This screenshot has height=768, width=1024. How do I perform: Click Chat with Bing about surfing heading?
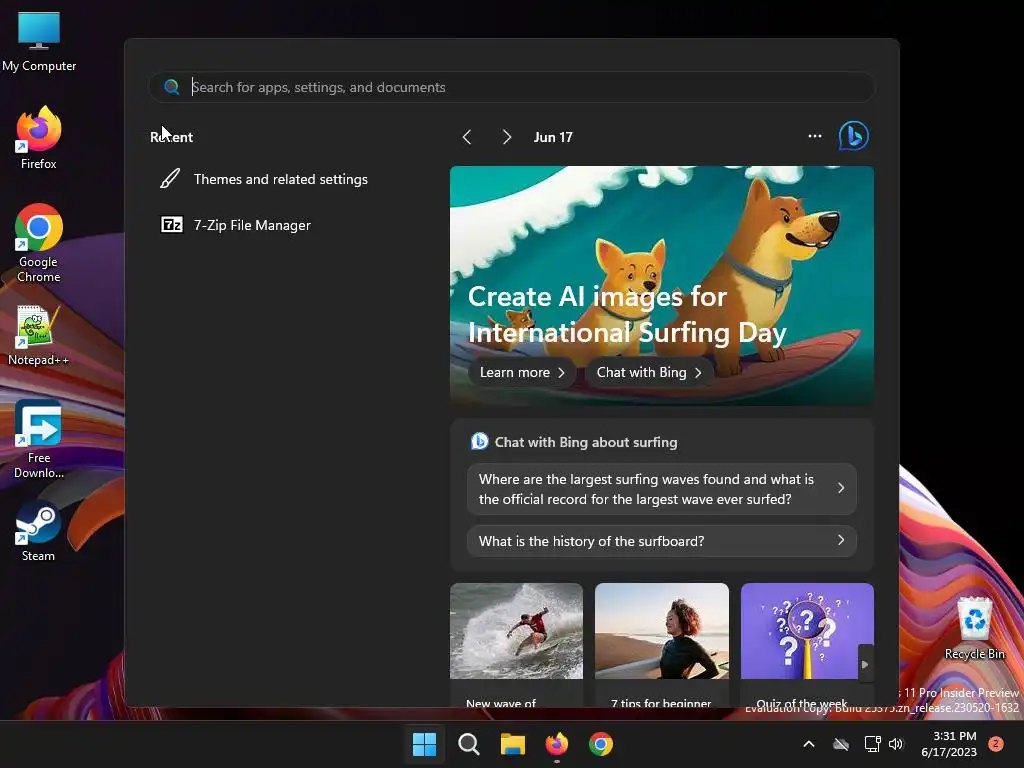[586, 442]
